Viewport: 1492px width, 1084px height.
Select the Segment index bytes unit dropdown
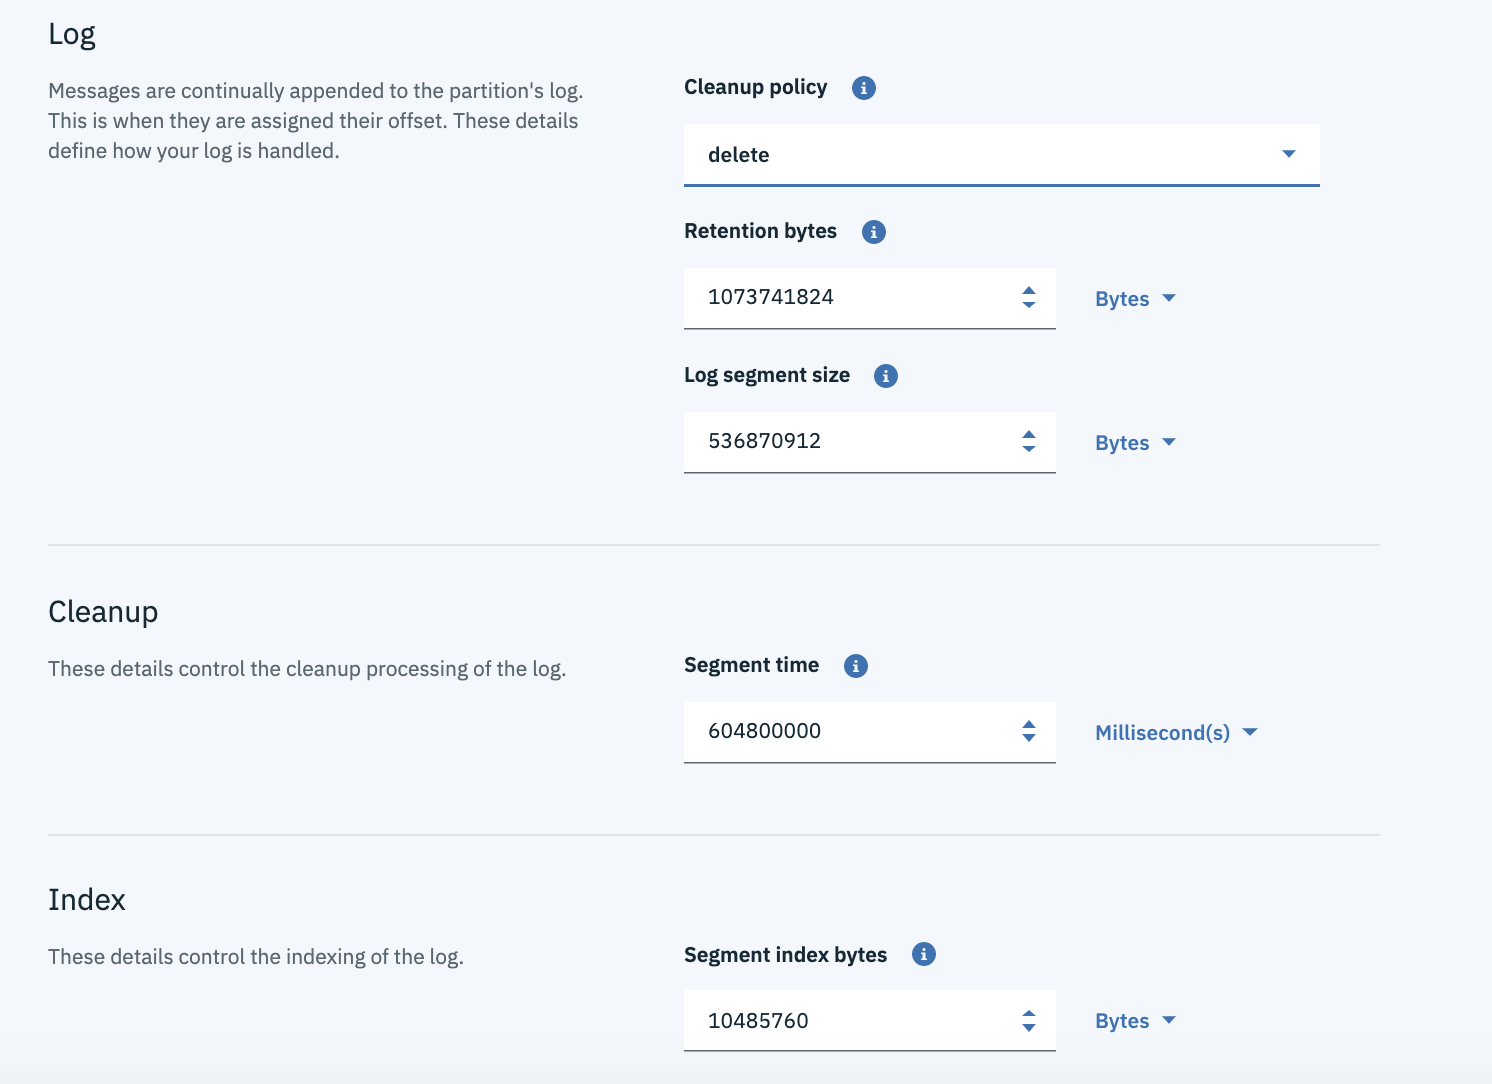(1135, 1021)
